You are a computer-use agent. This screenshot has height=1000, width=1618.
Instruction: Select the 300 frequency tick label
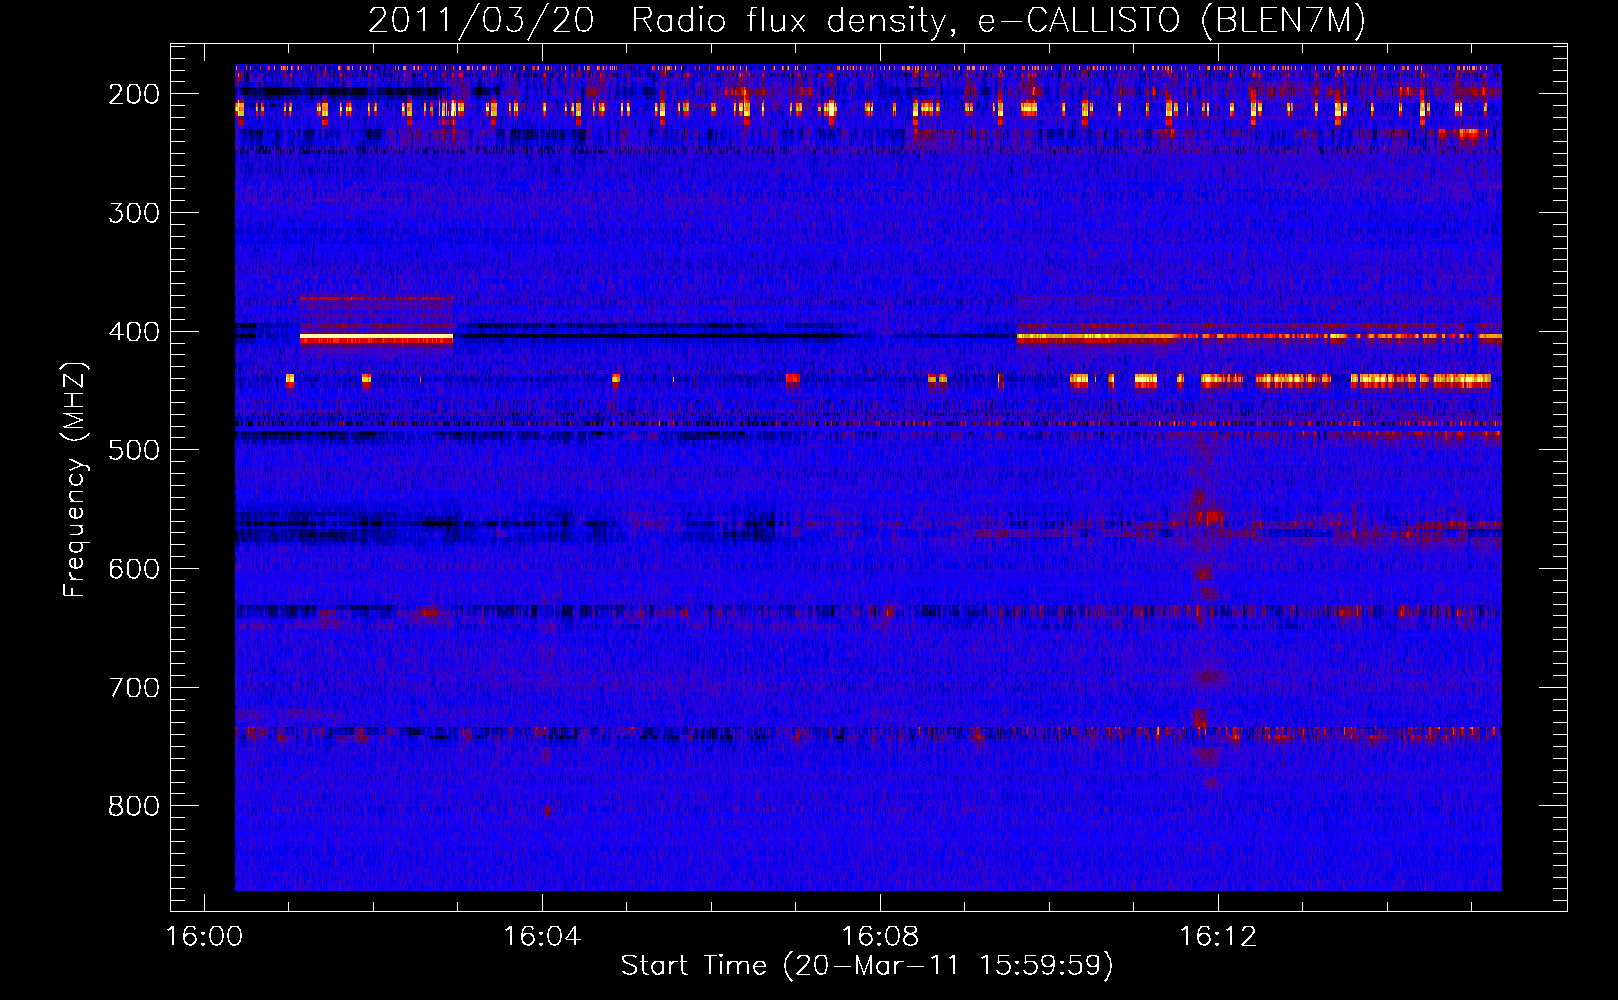click(x=134, y=213)
